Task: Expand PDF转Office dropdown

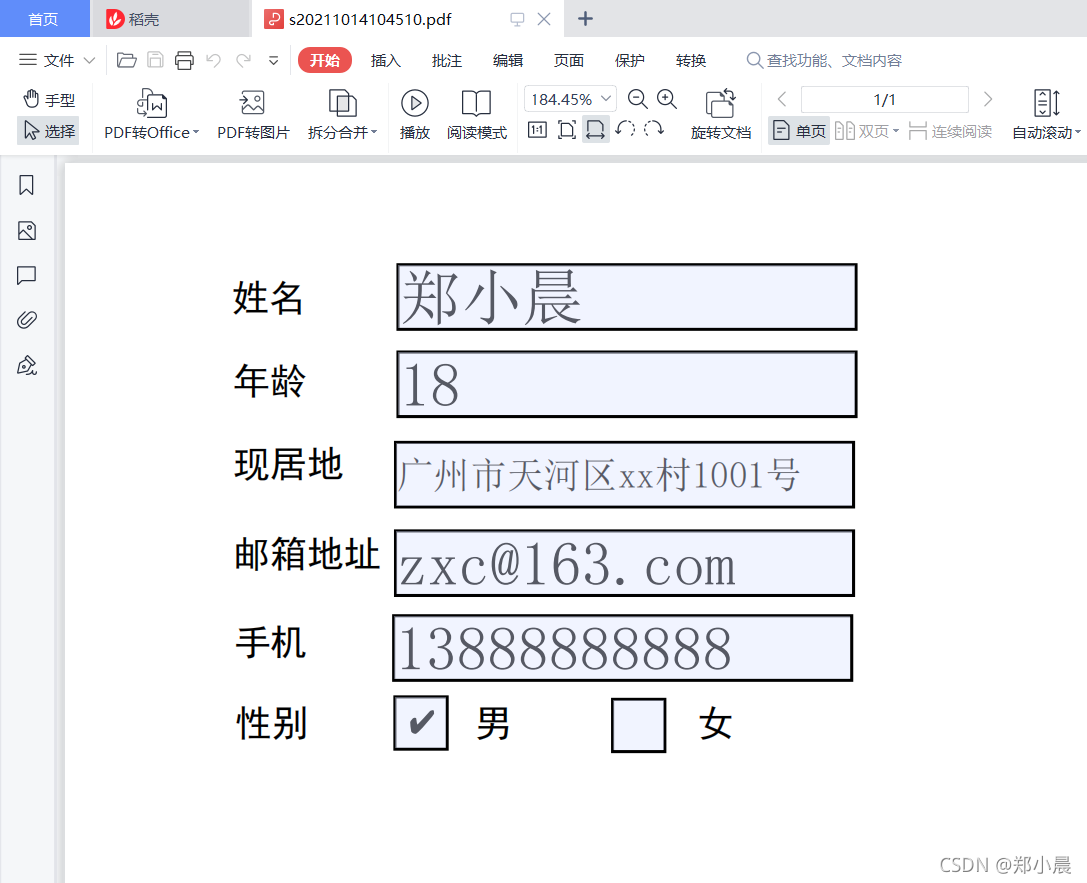Action: tap(196, 132)
